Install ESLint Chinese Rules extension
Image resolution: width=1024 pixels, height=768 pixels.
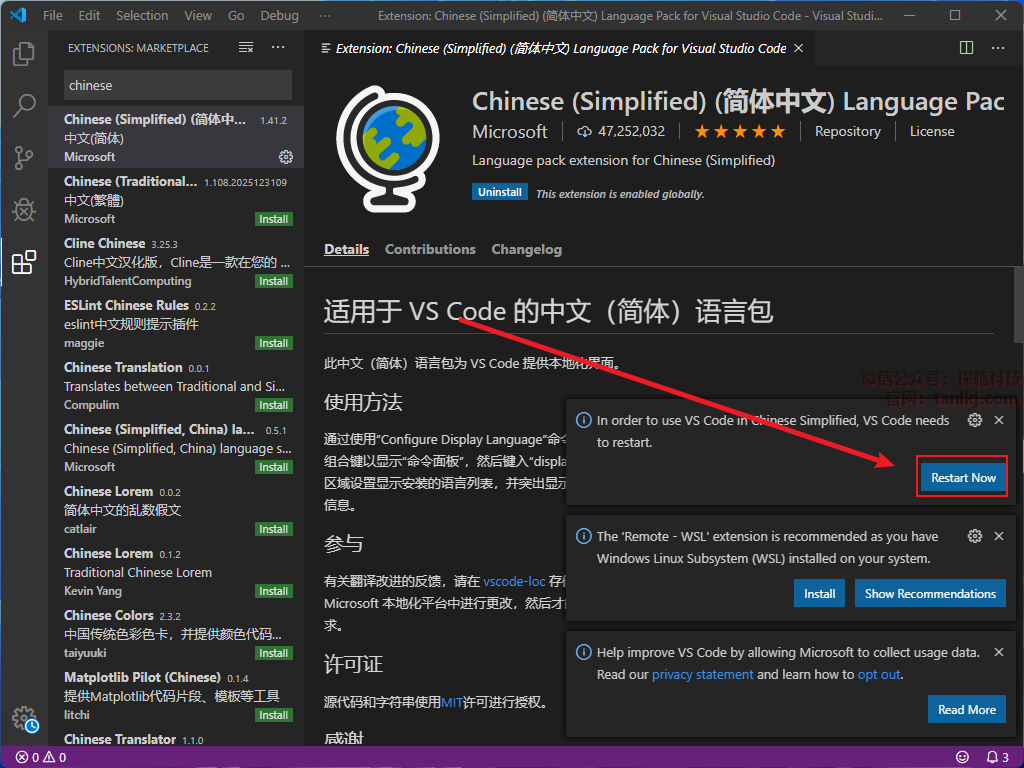point(274,344)
